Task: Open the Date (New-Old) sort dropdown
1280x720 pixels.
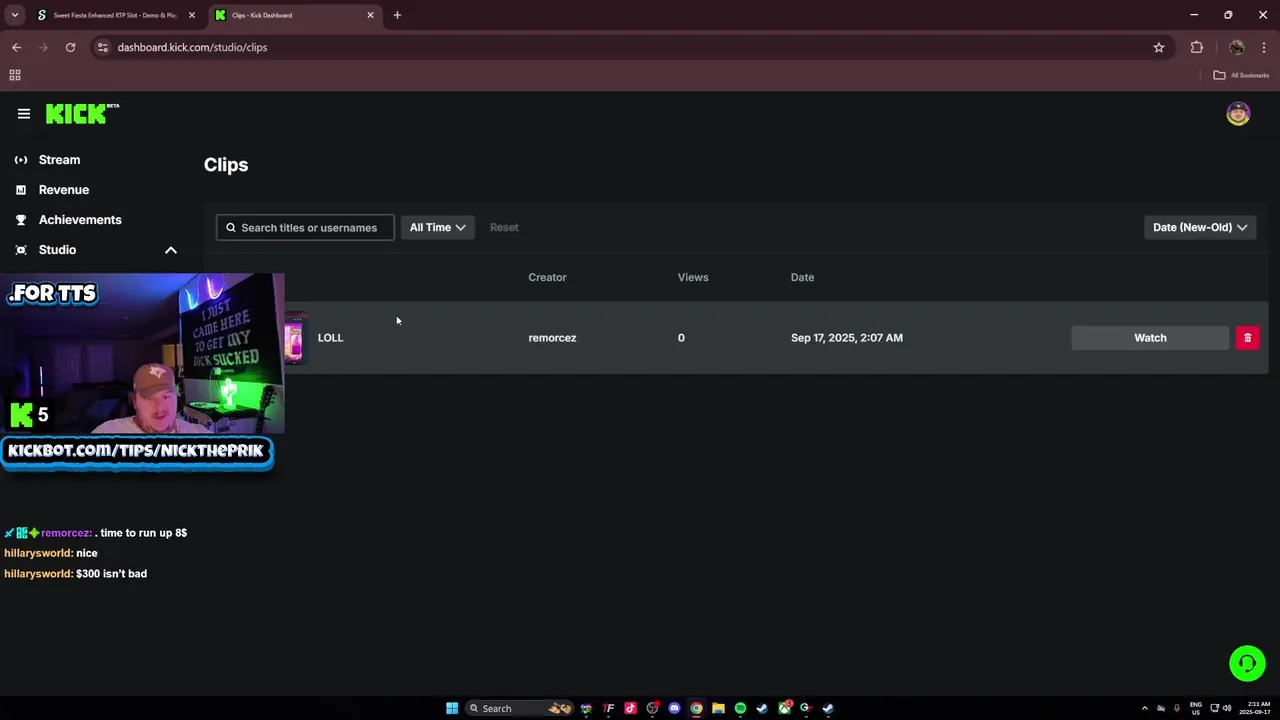Action: coord(1200,227)
